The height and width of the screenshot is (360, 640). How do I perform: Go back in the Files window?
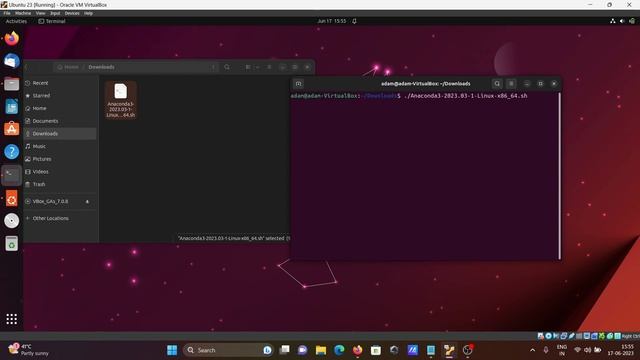[27, 67]
